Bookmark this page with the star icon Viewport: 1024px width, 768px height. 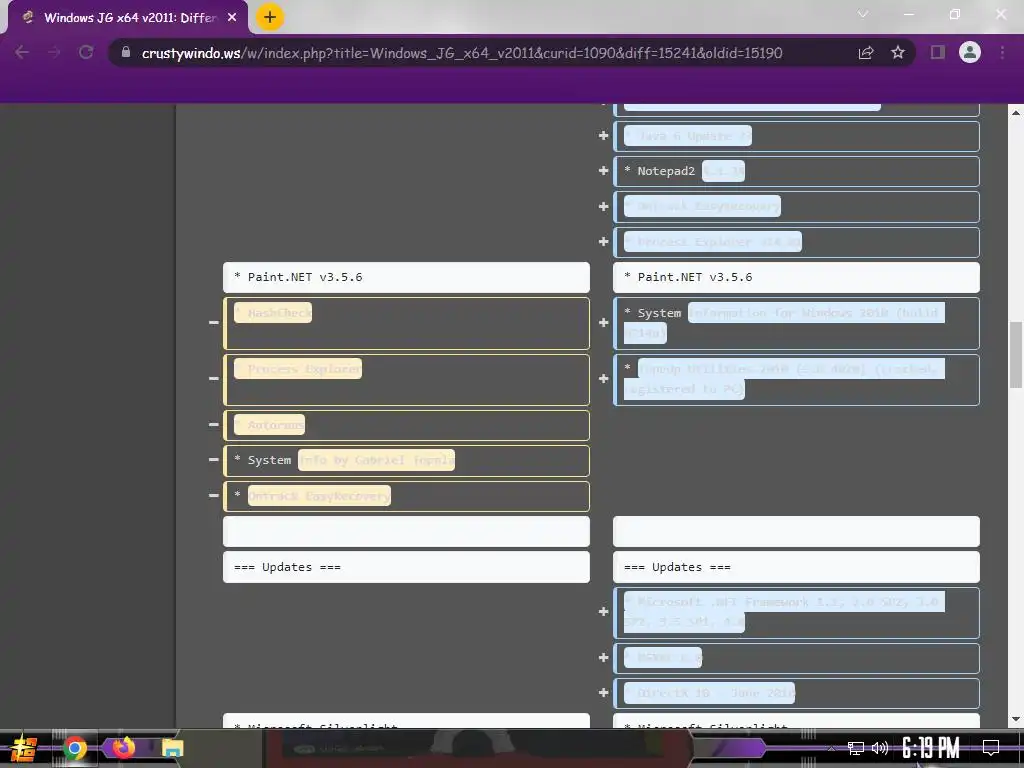tap(898, 52)
